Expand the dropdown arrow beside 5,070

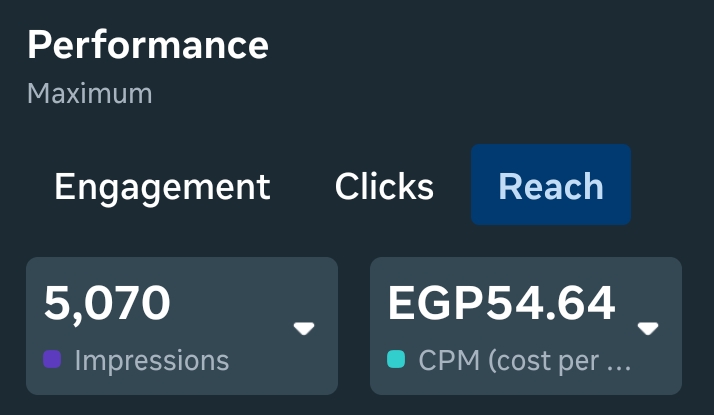[x=304, y=328]
